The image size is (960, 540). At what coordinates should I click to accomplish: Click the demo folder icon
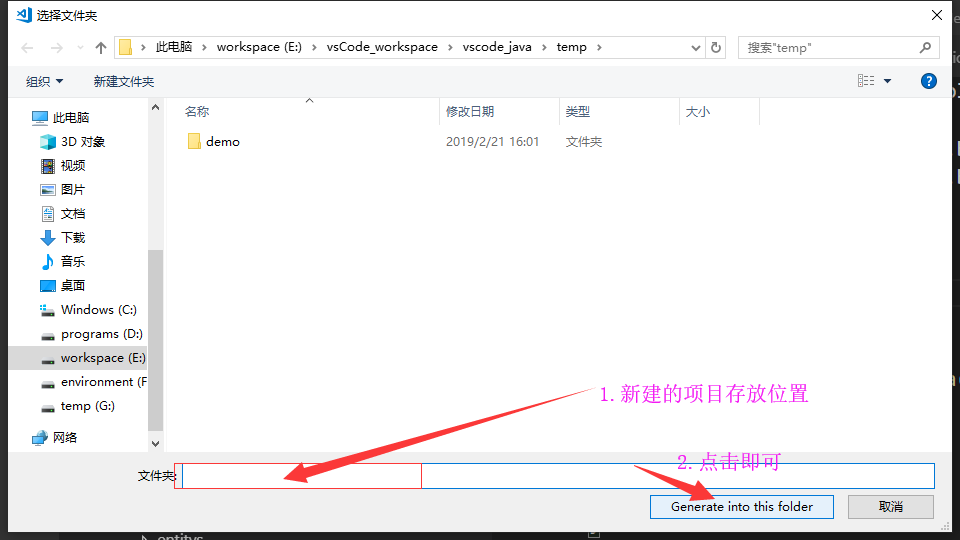tap(194, 141)
